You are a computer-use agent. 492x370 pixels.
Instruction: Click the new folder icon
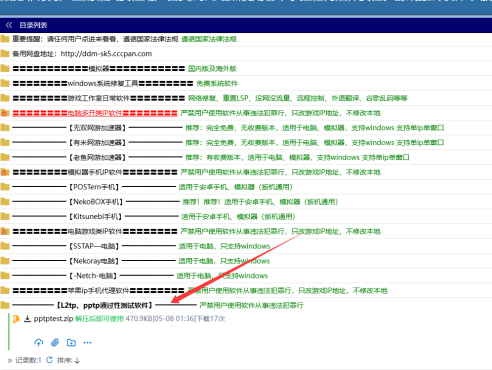click(x=71, y=342)
